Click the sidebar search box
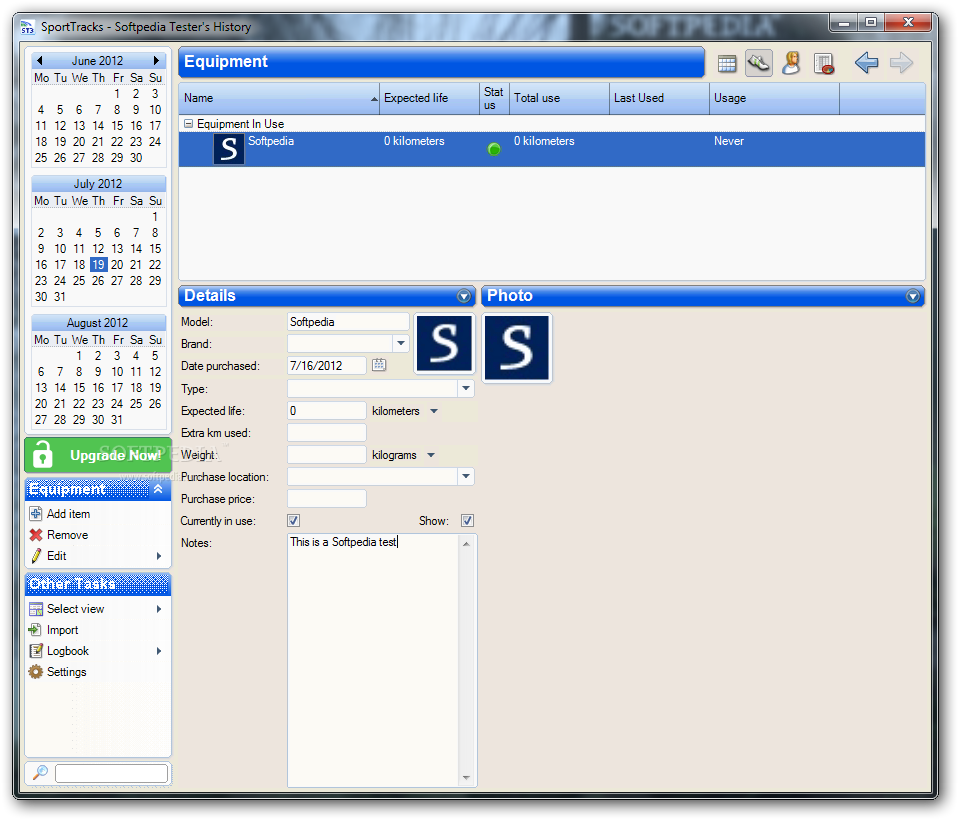 [111, 773]
